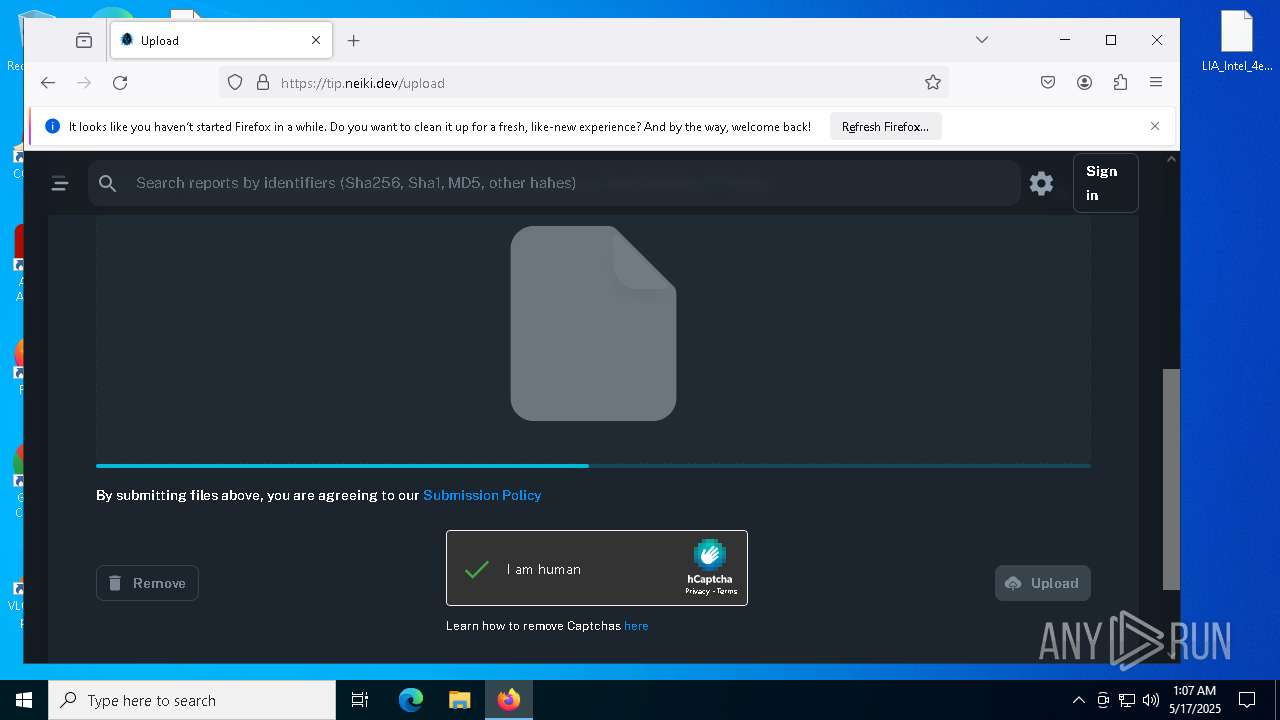Click the uploaded file placeholder thumbnail
The image size is (1280, 720).
pyautogui.click(x=593, y=323)
